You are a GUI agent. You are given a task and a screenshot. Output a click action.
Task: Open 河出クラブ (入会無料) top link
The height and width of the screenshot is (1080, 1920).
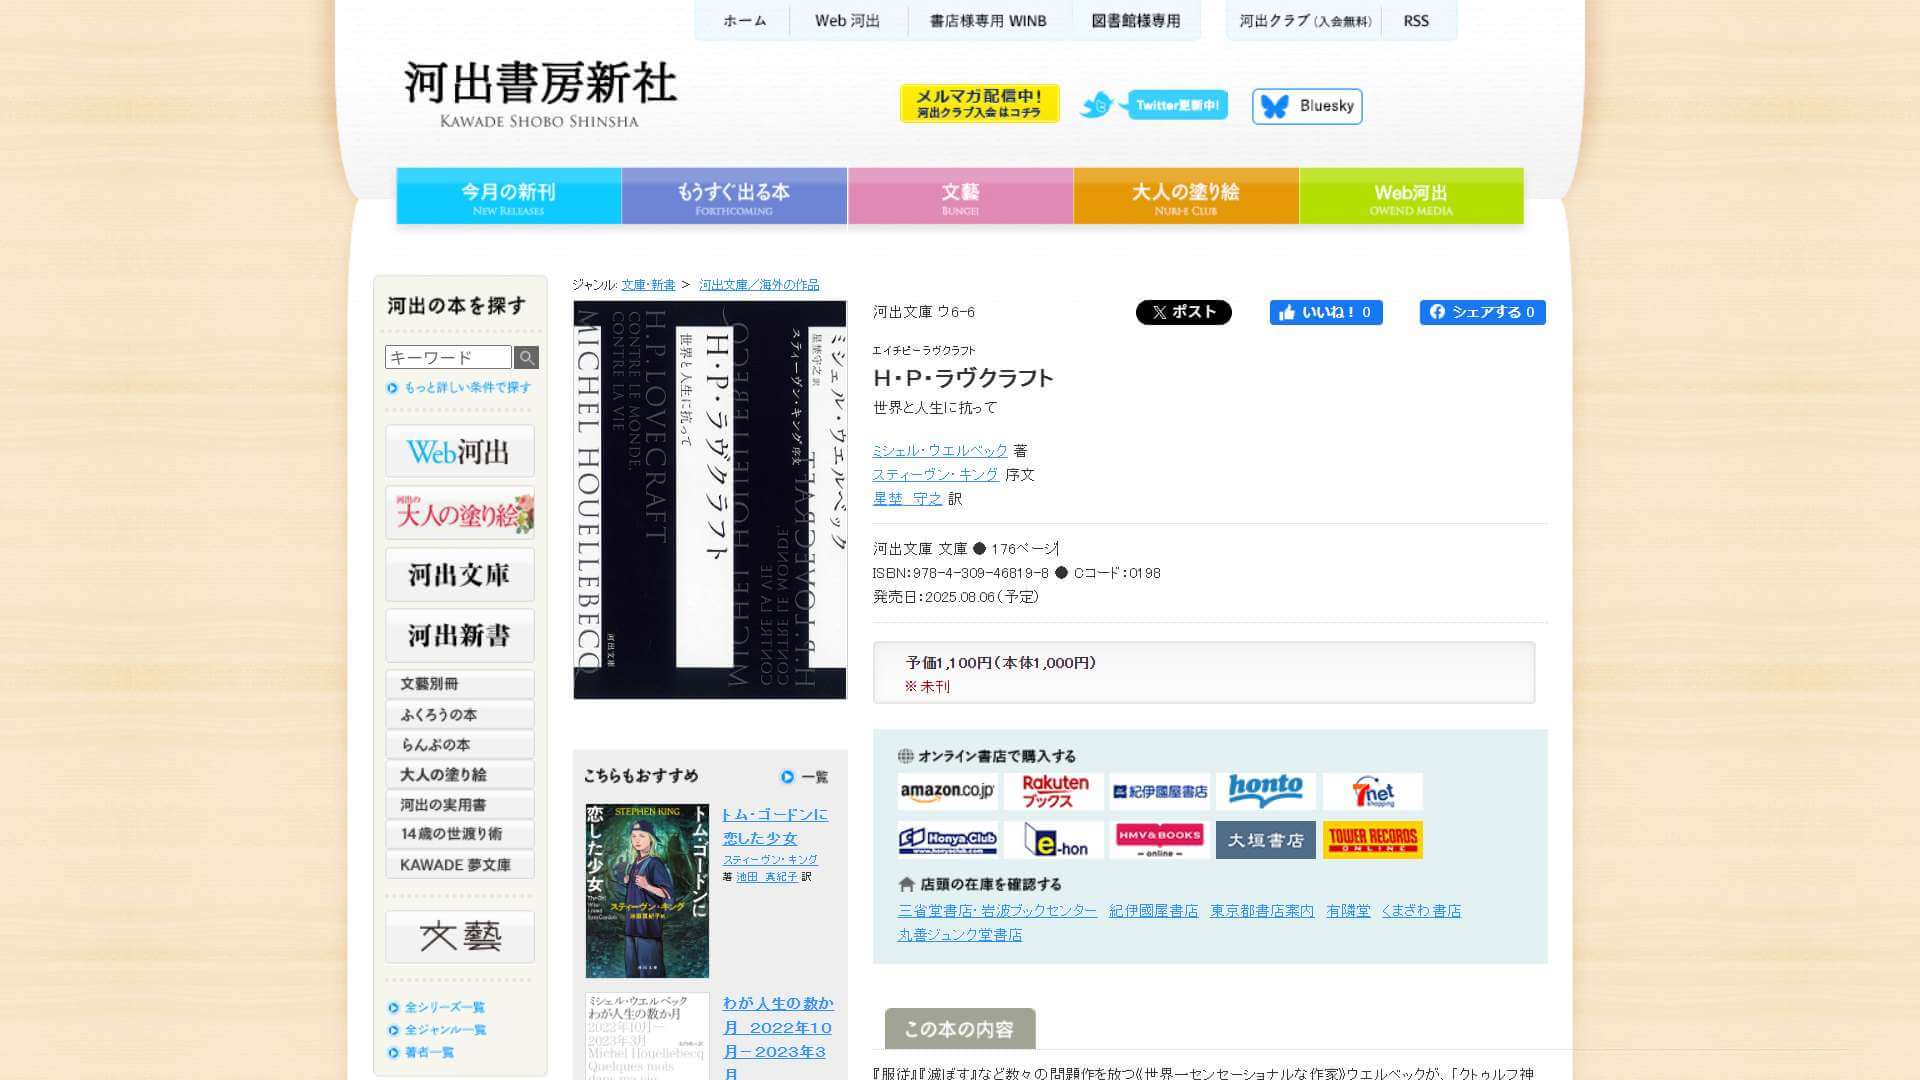pos(1305,20)
